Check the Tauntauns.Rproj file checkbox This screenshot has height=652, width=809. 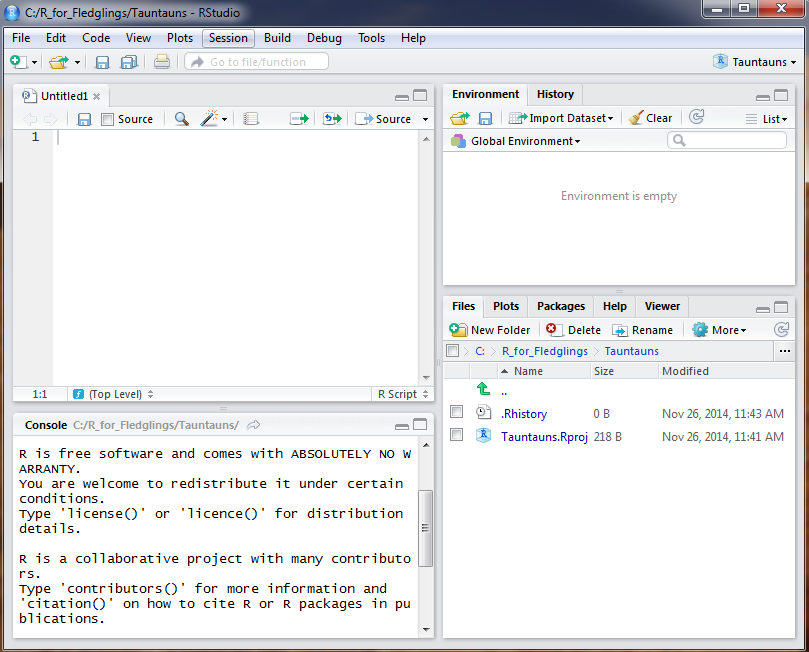pyautogui.click(x=456, y=435)
